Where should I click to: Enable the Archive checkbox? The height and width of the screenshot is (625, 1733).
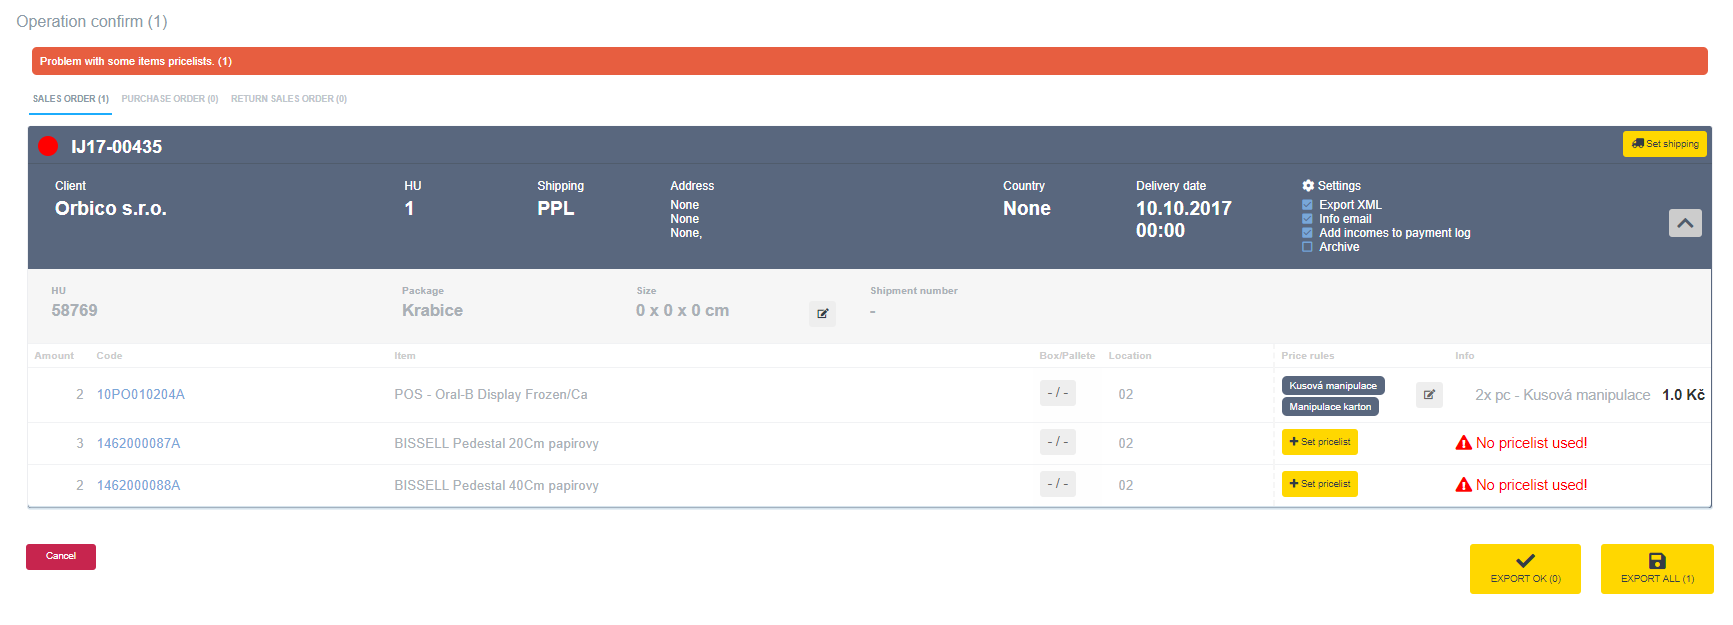point(1307,247)
